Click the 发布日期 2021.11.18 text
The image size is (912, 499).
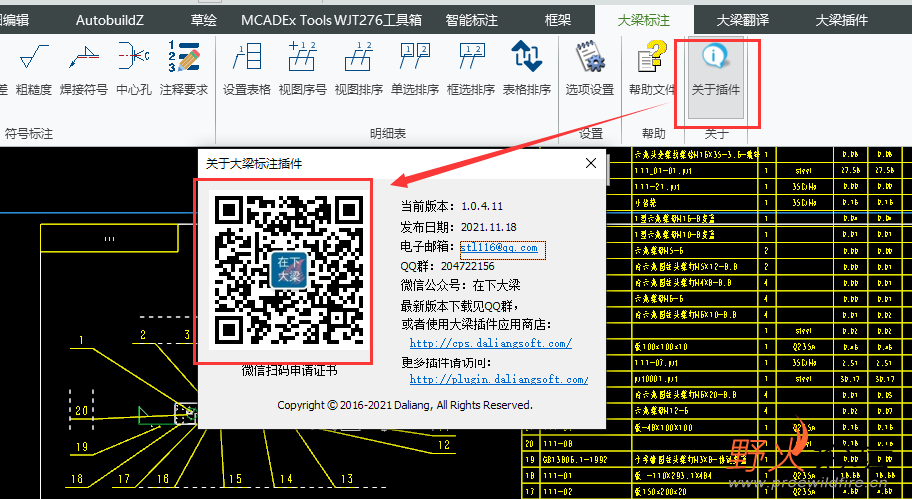click(x=458, y=227)
